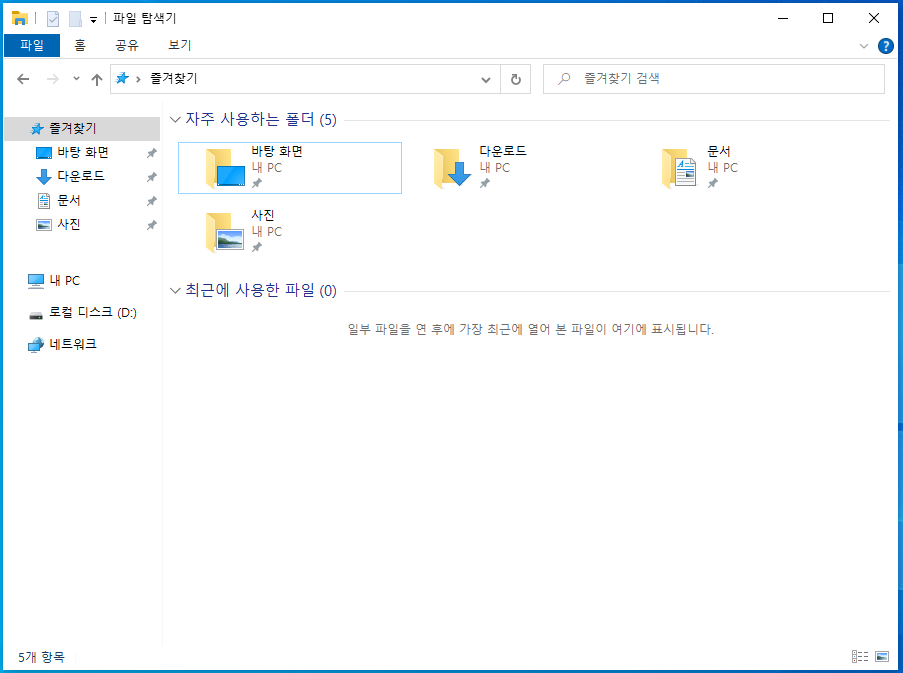Open 로컬 디스크 (D:) drive

pyautogui.click(x=86, y=312)
